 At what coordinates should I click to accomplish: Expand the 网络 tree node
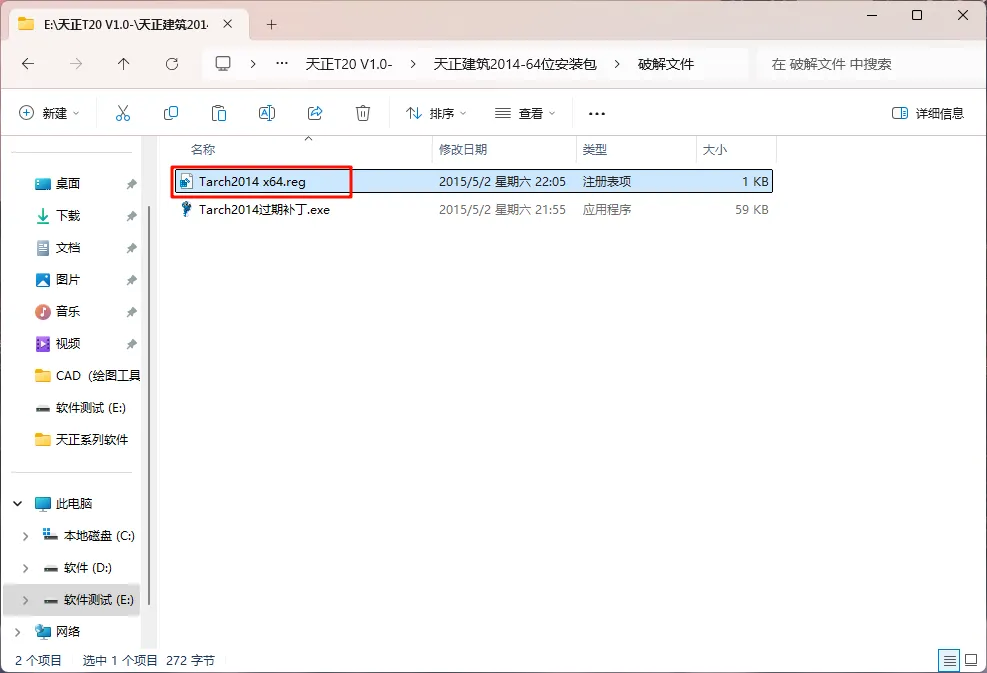click(18, 631)
